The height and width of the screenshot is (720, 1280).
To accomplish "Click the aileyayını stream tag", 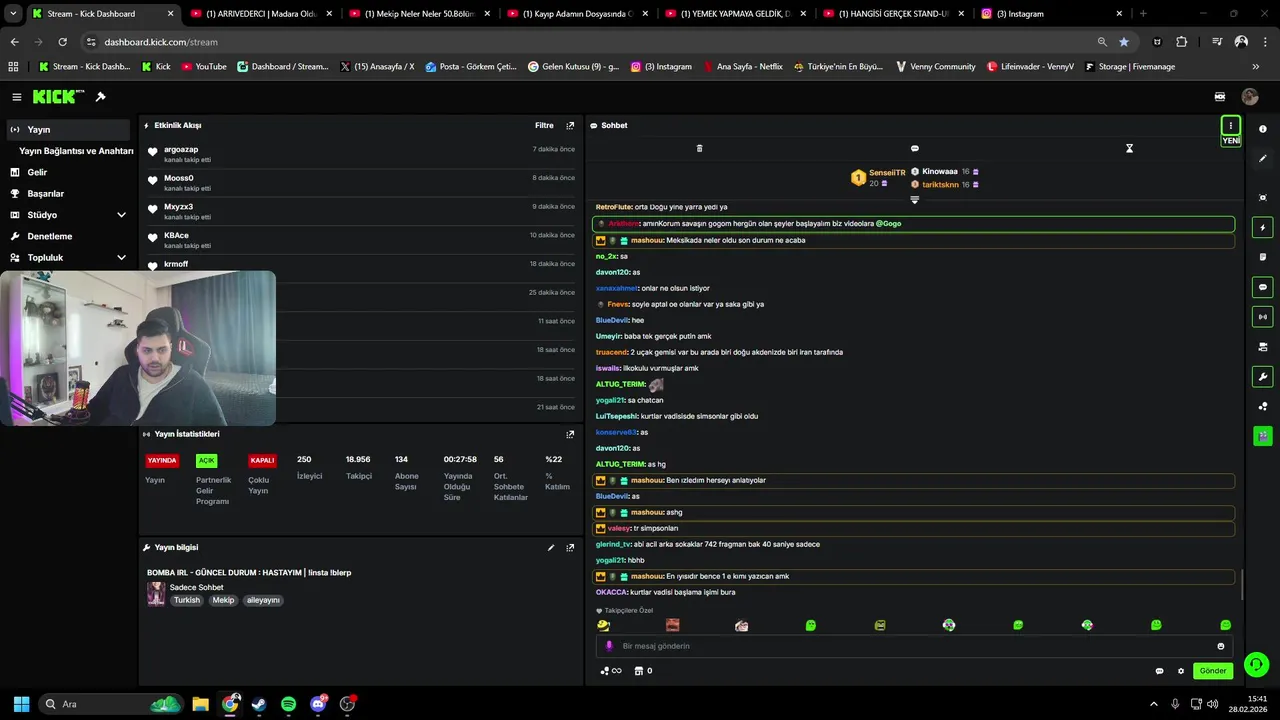I will tap(263, 601).
